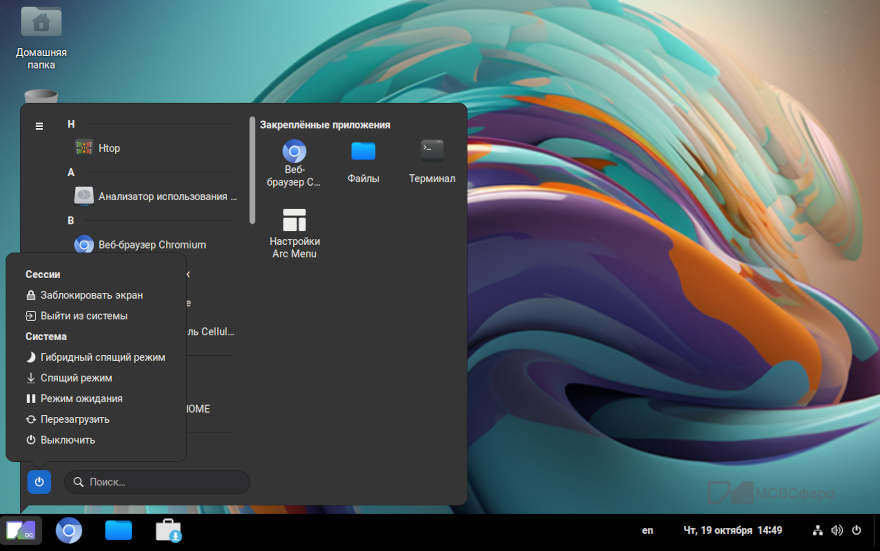Launch pinned Терминал application
The width and height of the screenshot is (880, 551).
(432, 160)
